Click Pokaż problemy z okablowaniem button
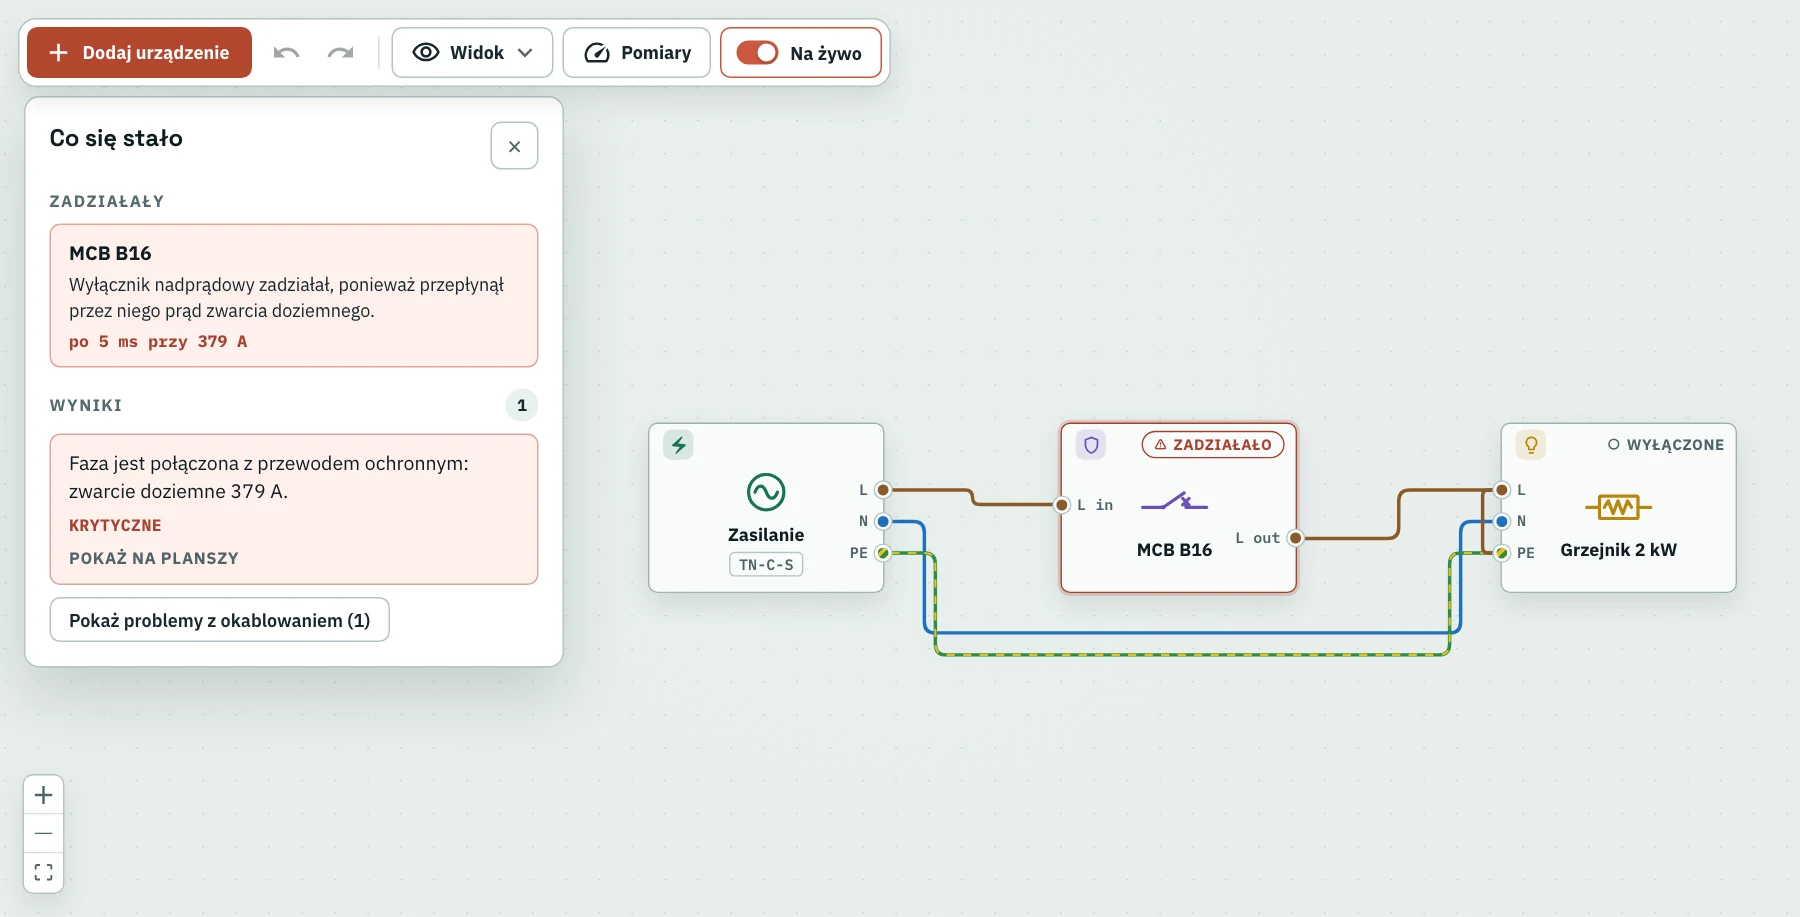 (219, 620)
